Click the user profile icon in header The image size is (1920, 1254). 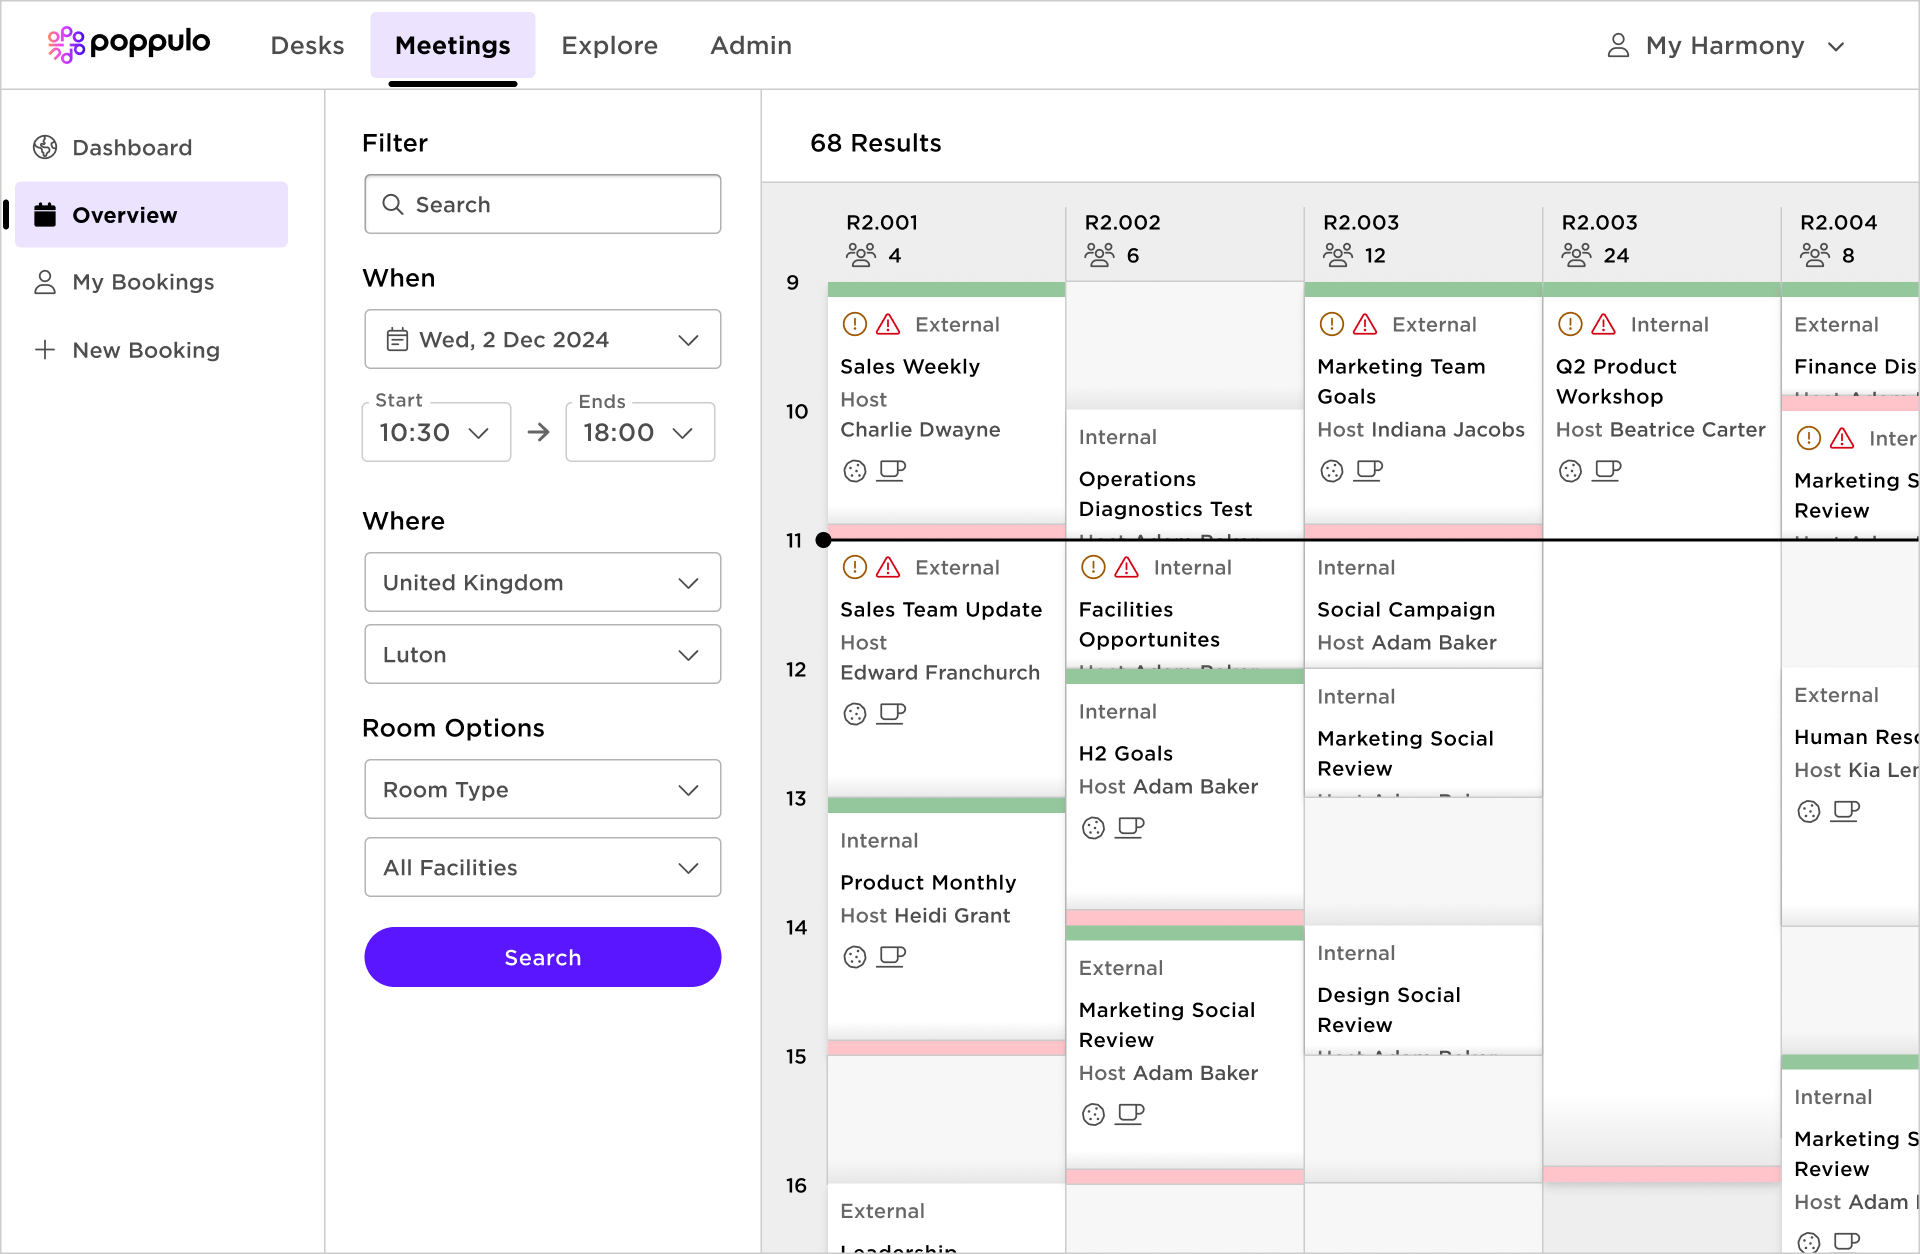click(1618, 45)
